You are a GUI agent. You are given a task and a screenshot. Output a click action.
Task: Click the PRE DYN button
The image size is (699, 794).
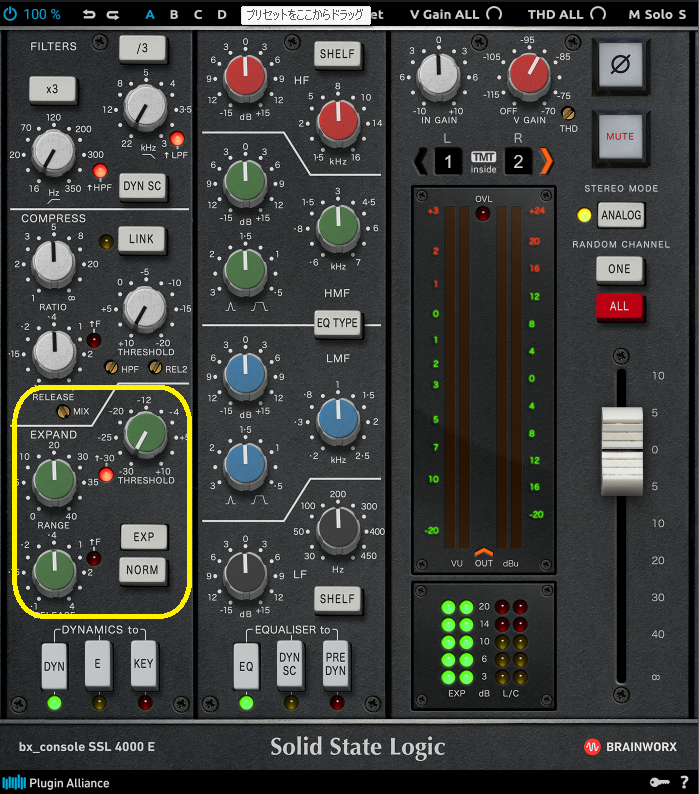pos(336,663)
